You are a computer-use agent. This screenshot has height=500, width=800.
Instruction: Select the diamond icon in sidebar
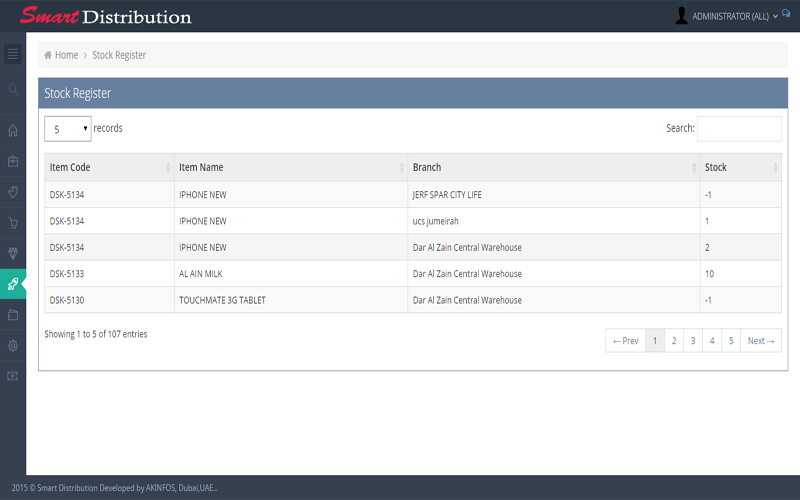pos(13,253)
